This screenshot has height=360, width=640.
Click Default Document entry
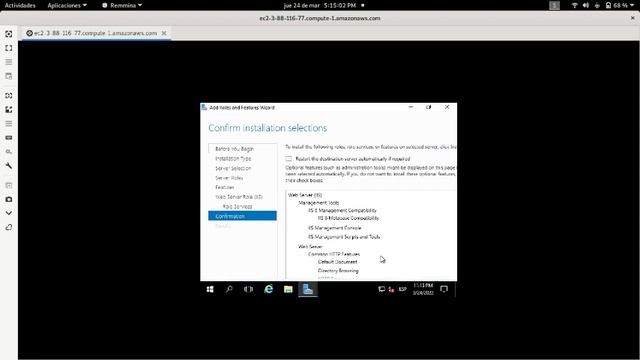pos(338,262)
